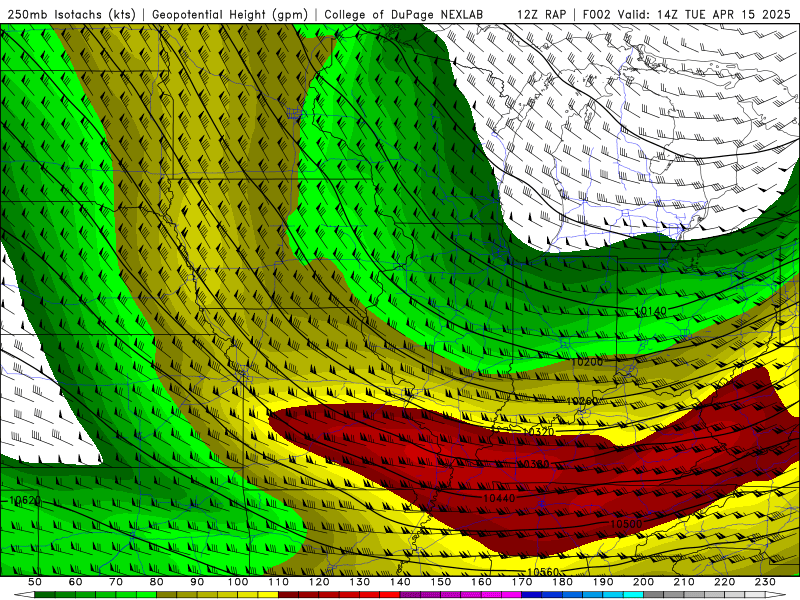The width and height of the screenshot is (800, 600).
Task: Click the 10620 height contour label
Action: tap(24, 501)
